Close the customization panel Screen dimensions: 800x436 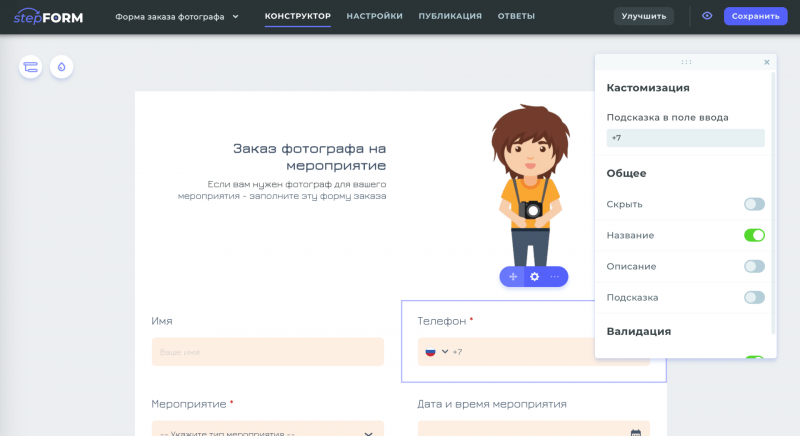[767, 62]
